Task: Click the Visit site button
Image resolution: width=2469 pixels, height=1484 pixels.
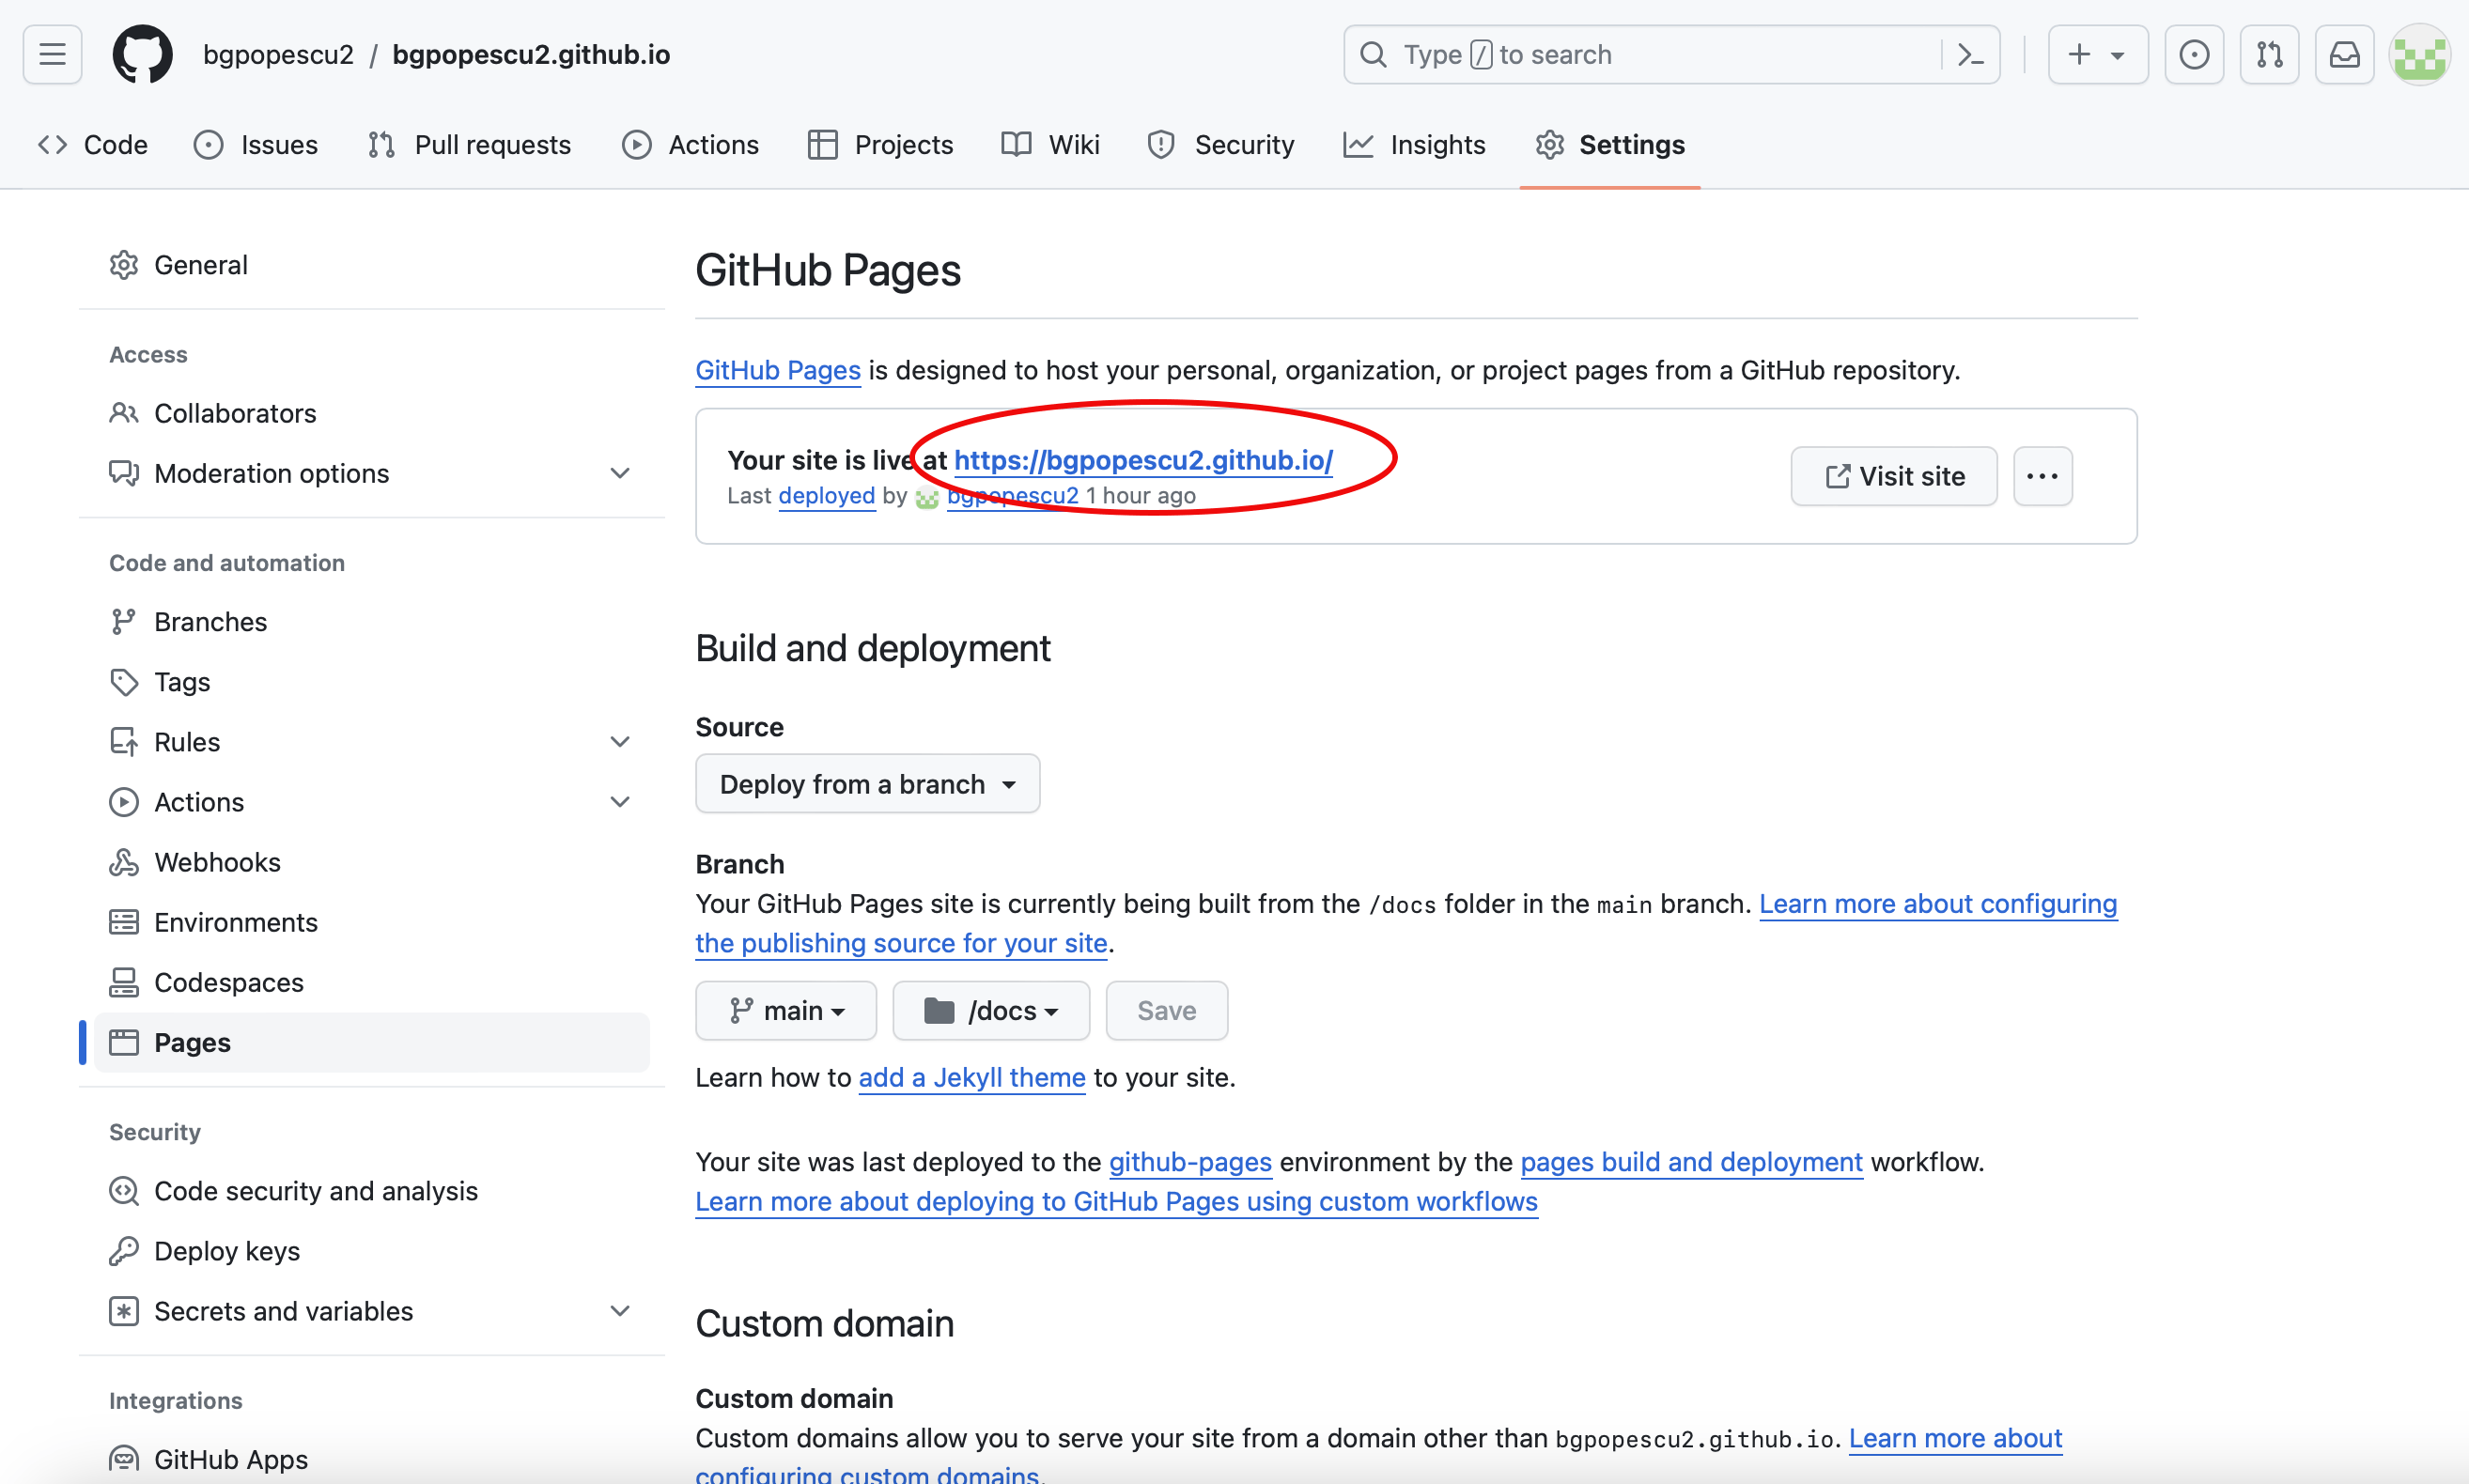Action: [1893, 476]
